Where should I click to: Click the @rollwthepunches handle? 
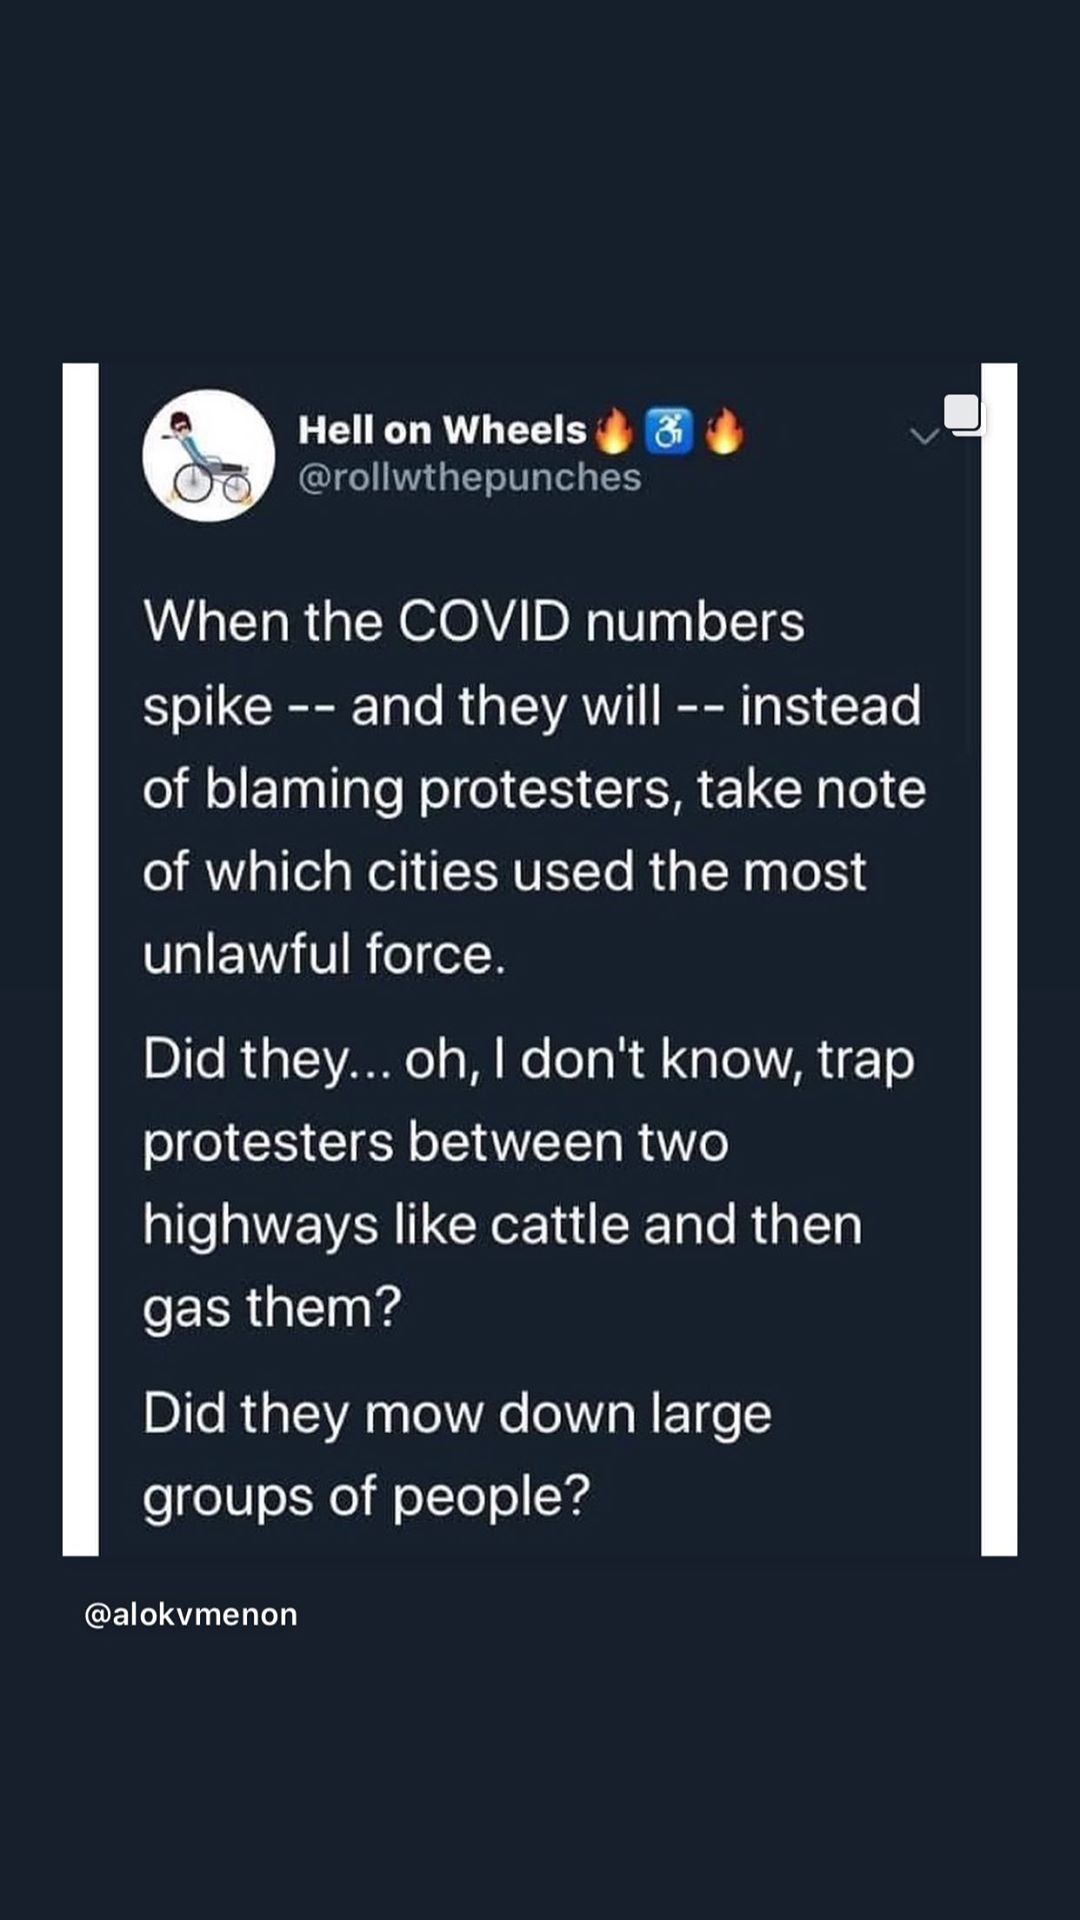[x=470, y=477]
